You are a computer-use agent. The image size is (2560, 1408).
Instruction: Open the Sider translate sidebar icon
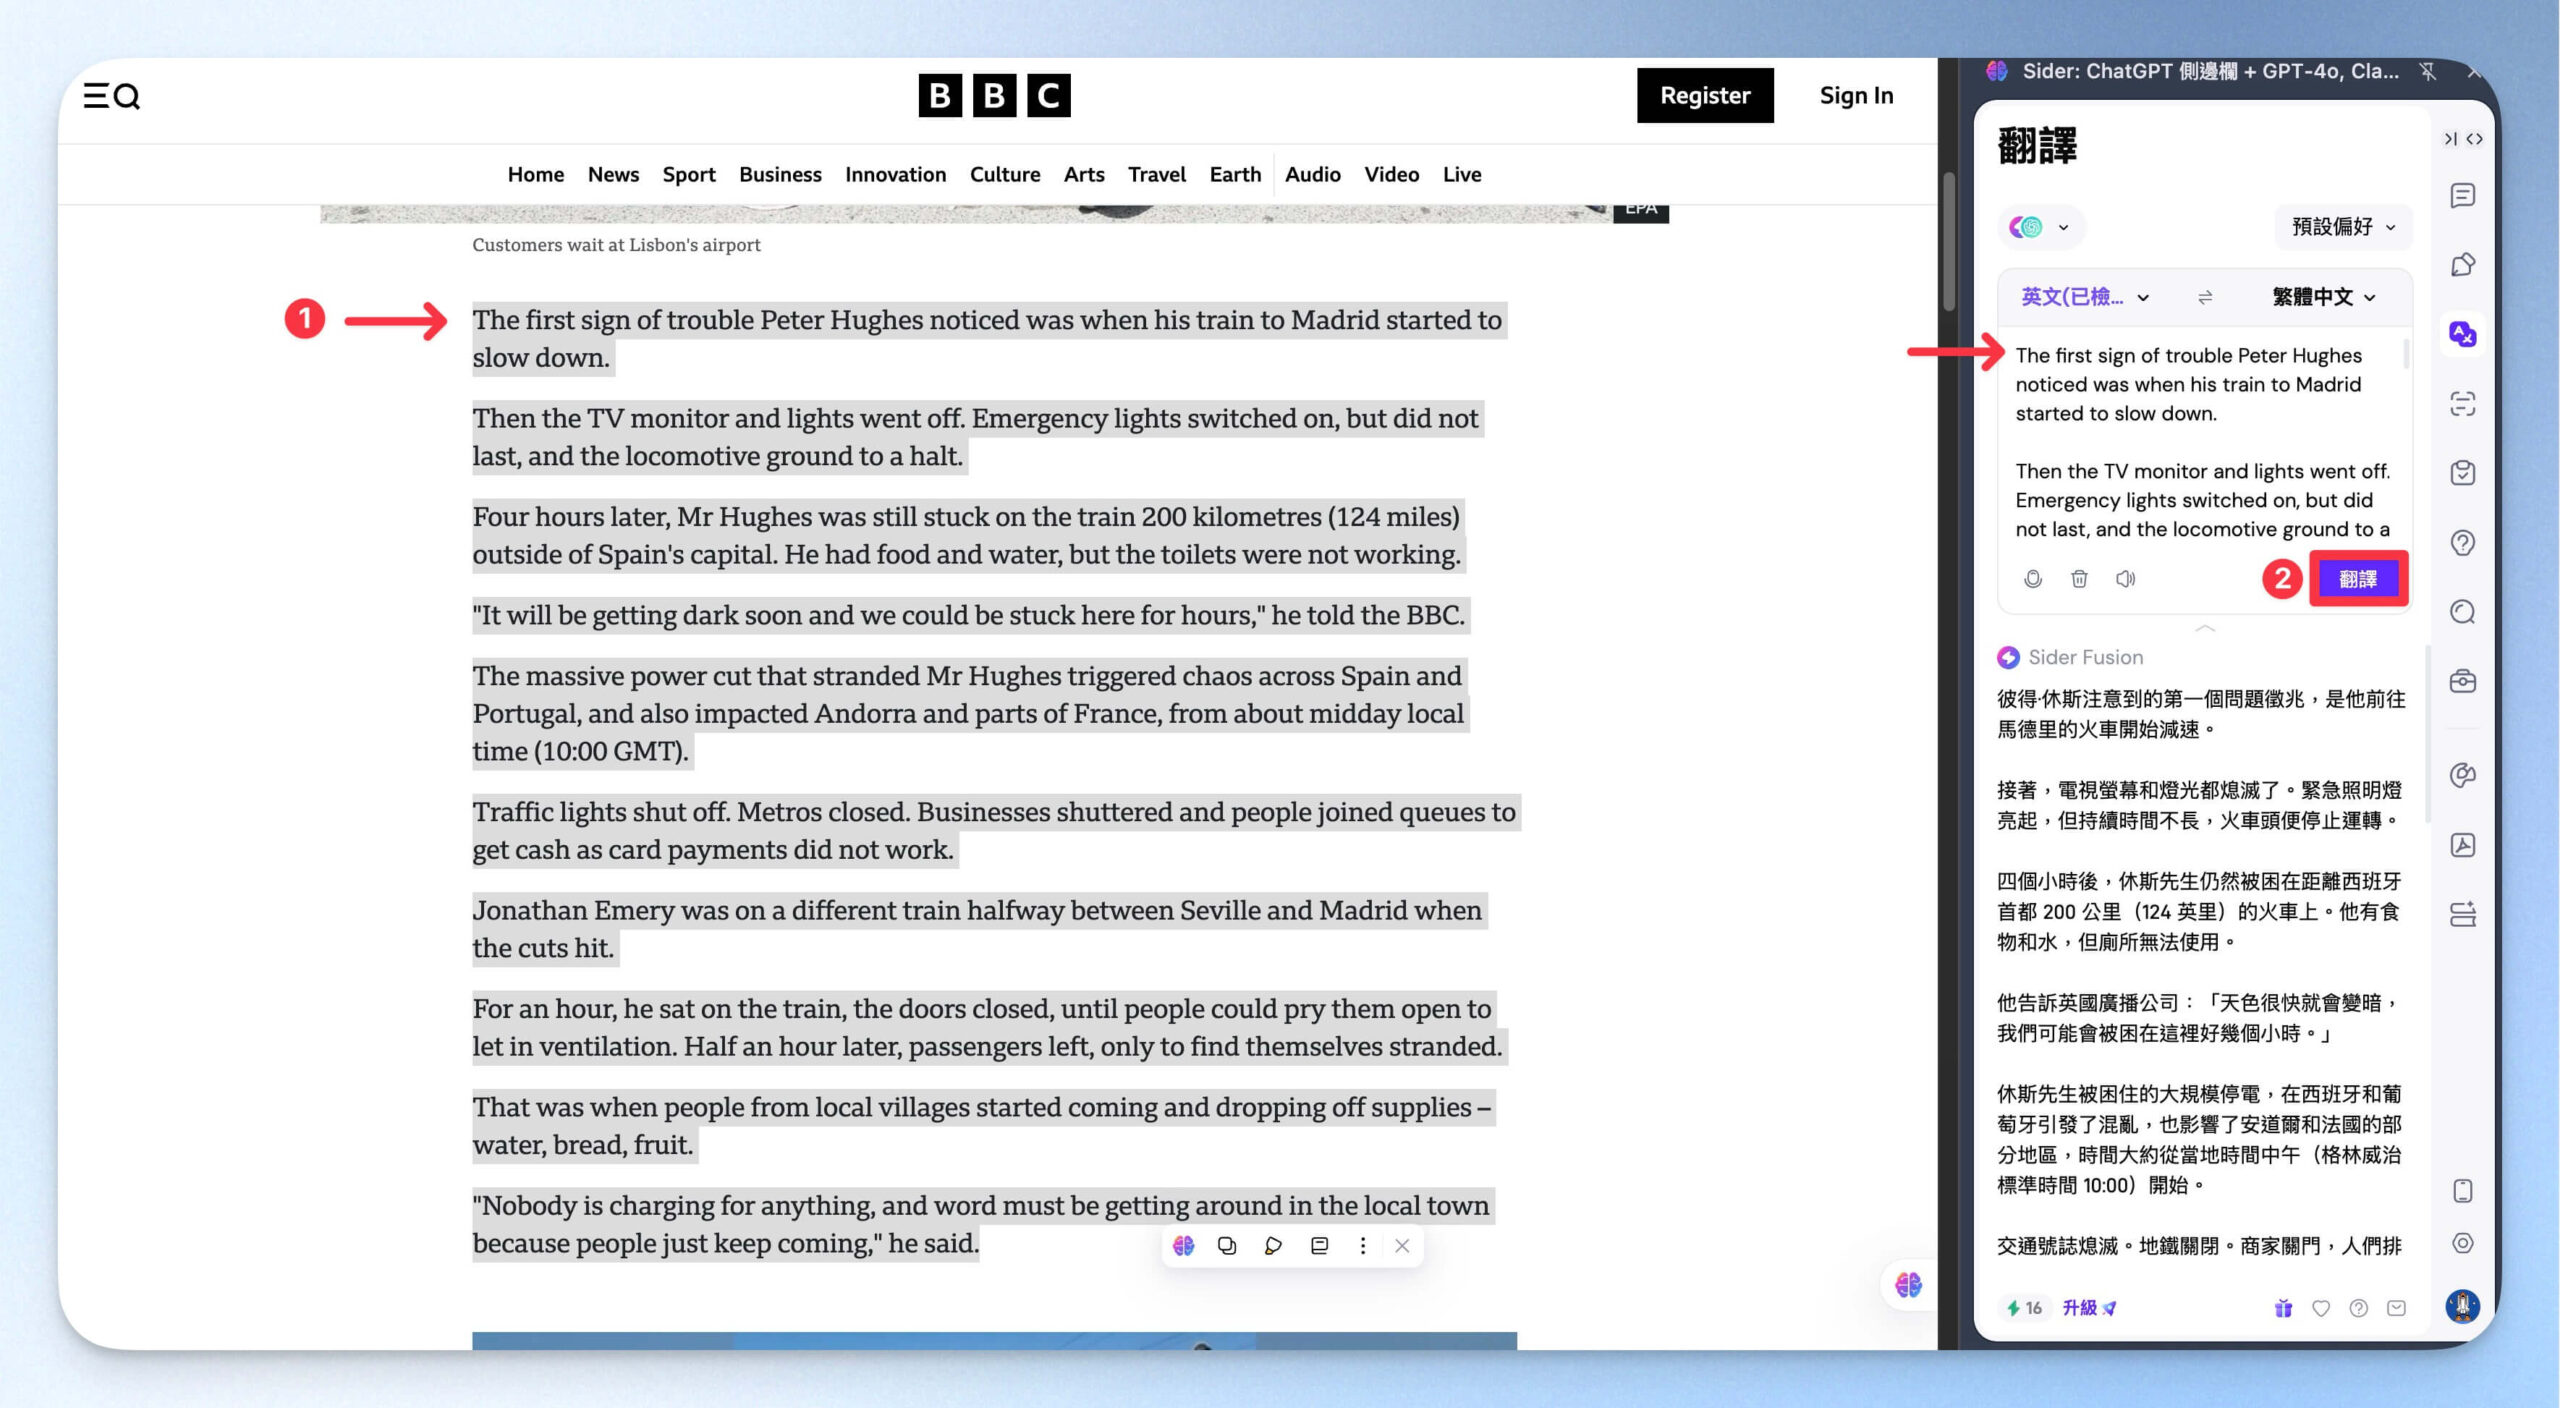(x=2462, y=334)
